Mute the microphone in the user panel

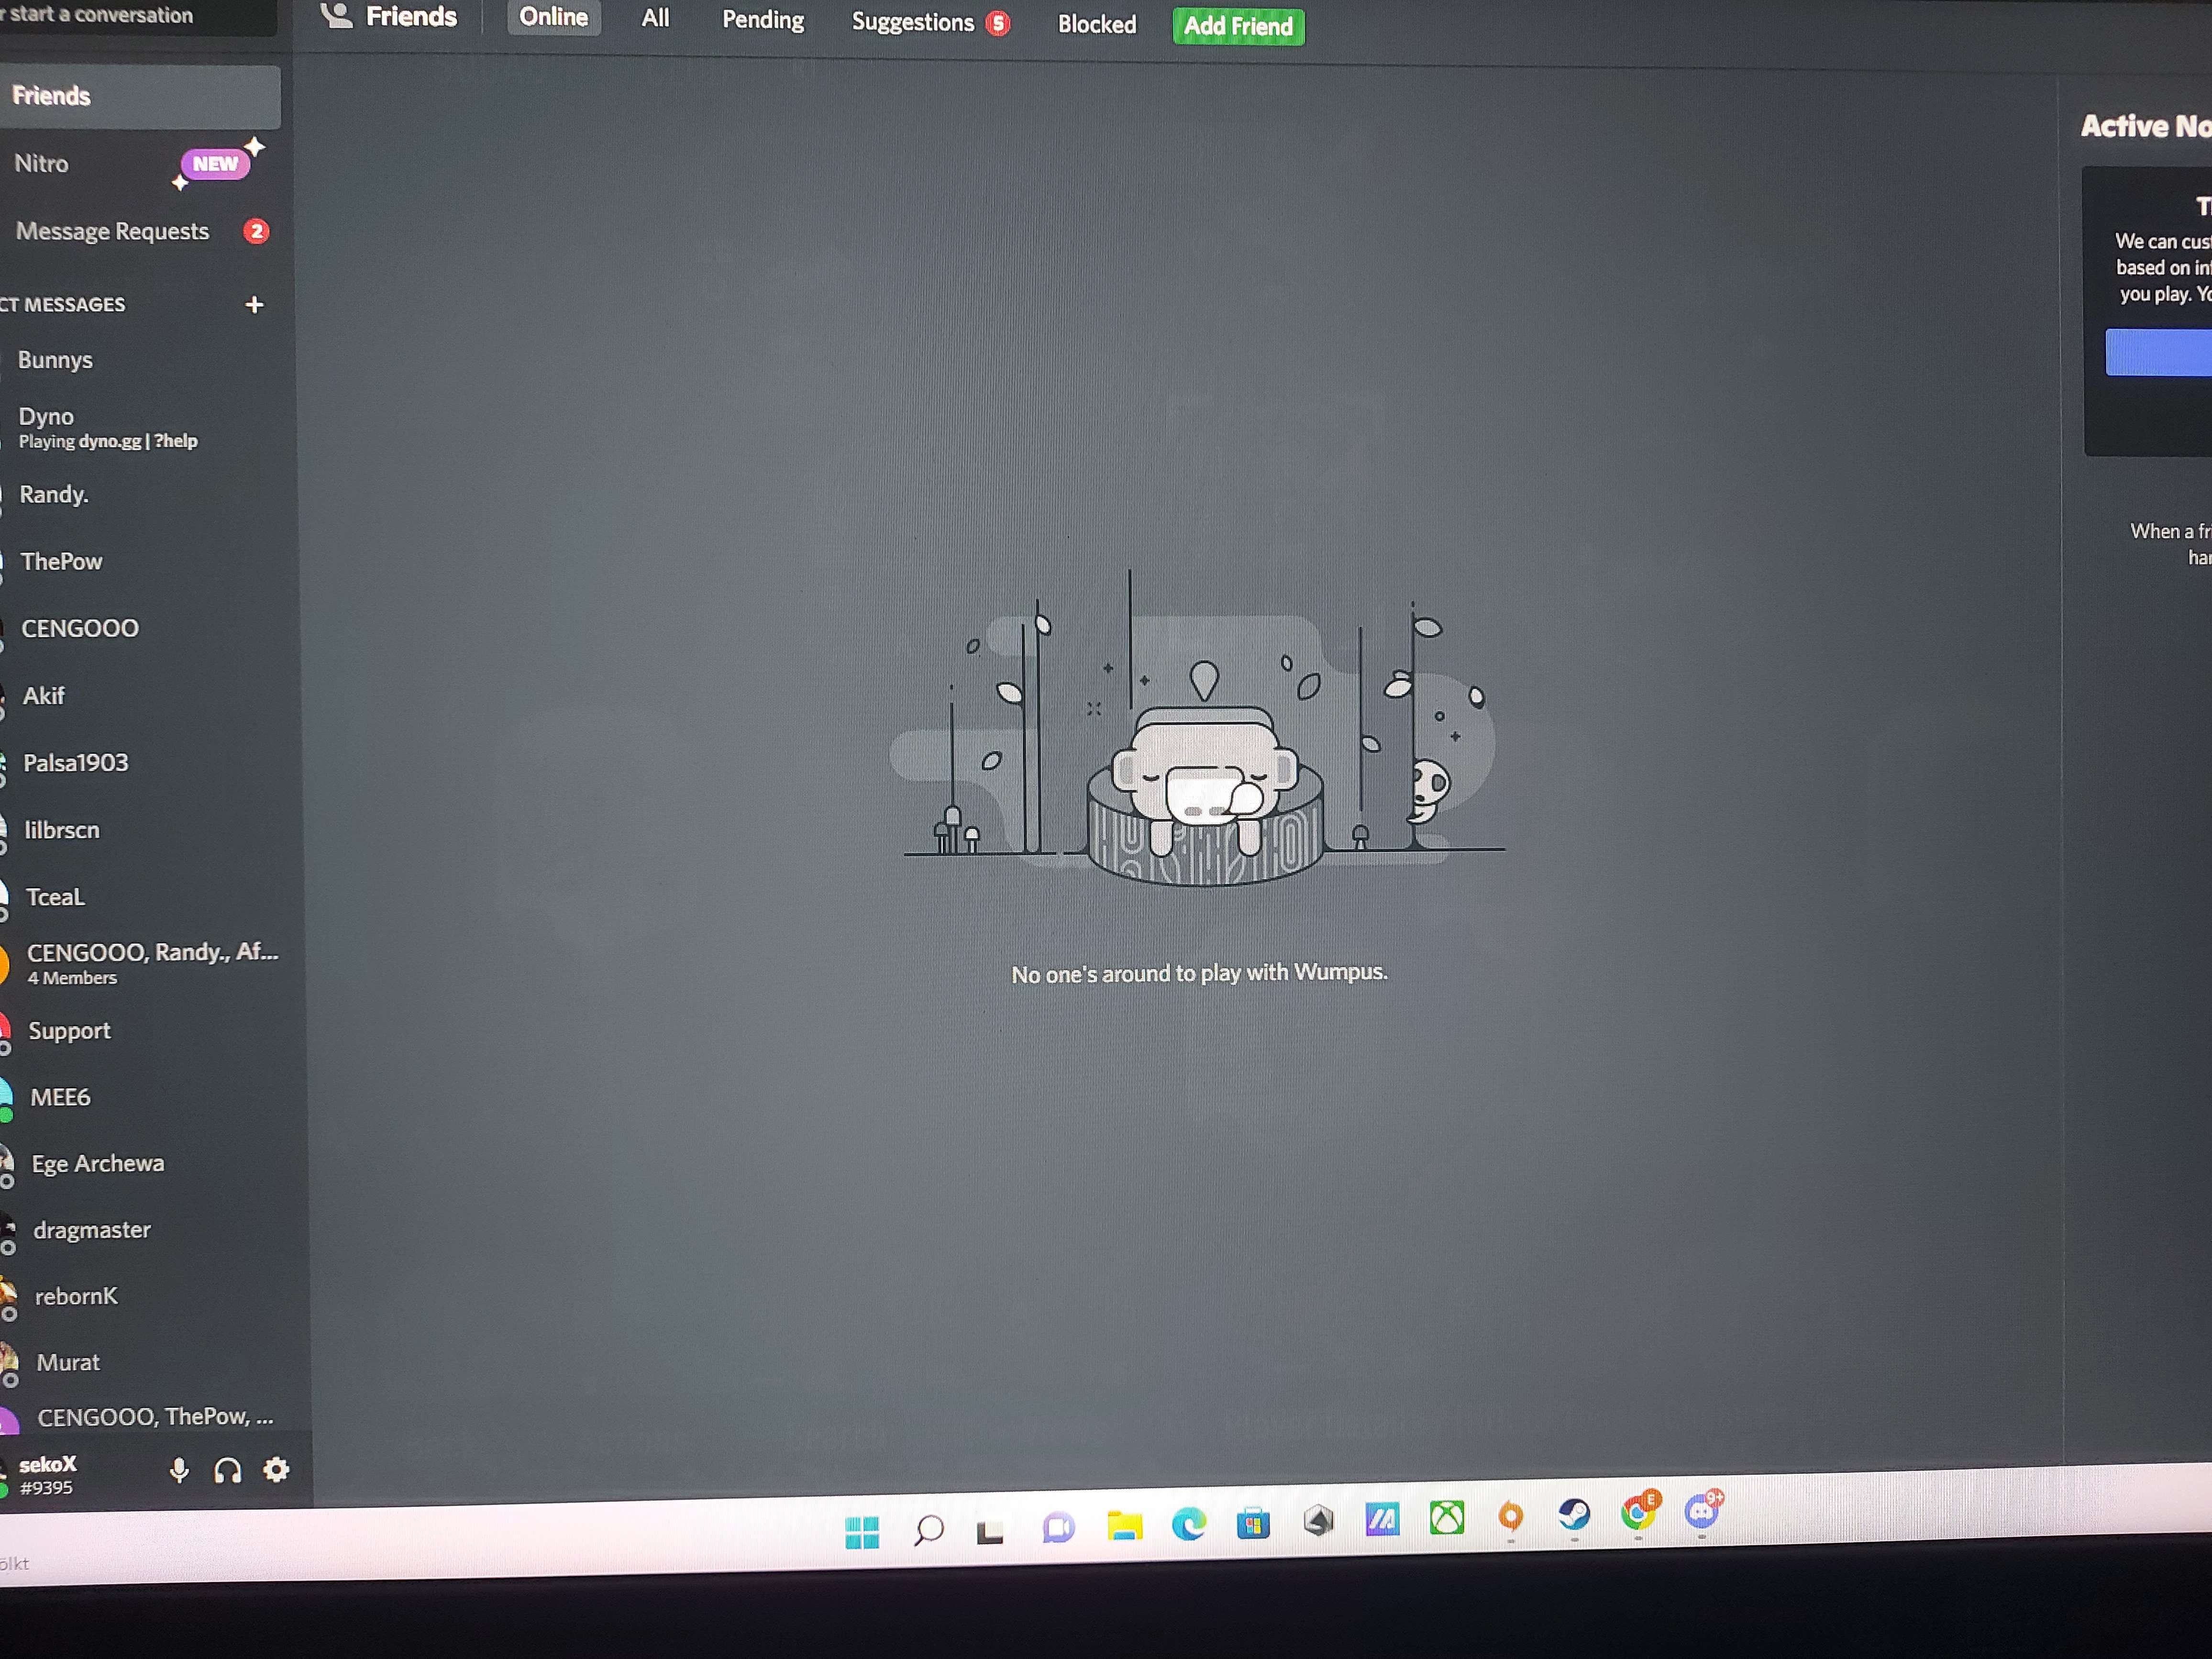tap(179, 1469)
